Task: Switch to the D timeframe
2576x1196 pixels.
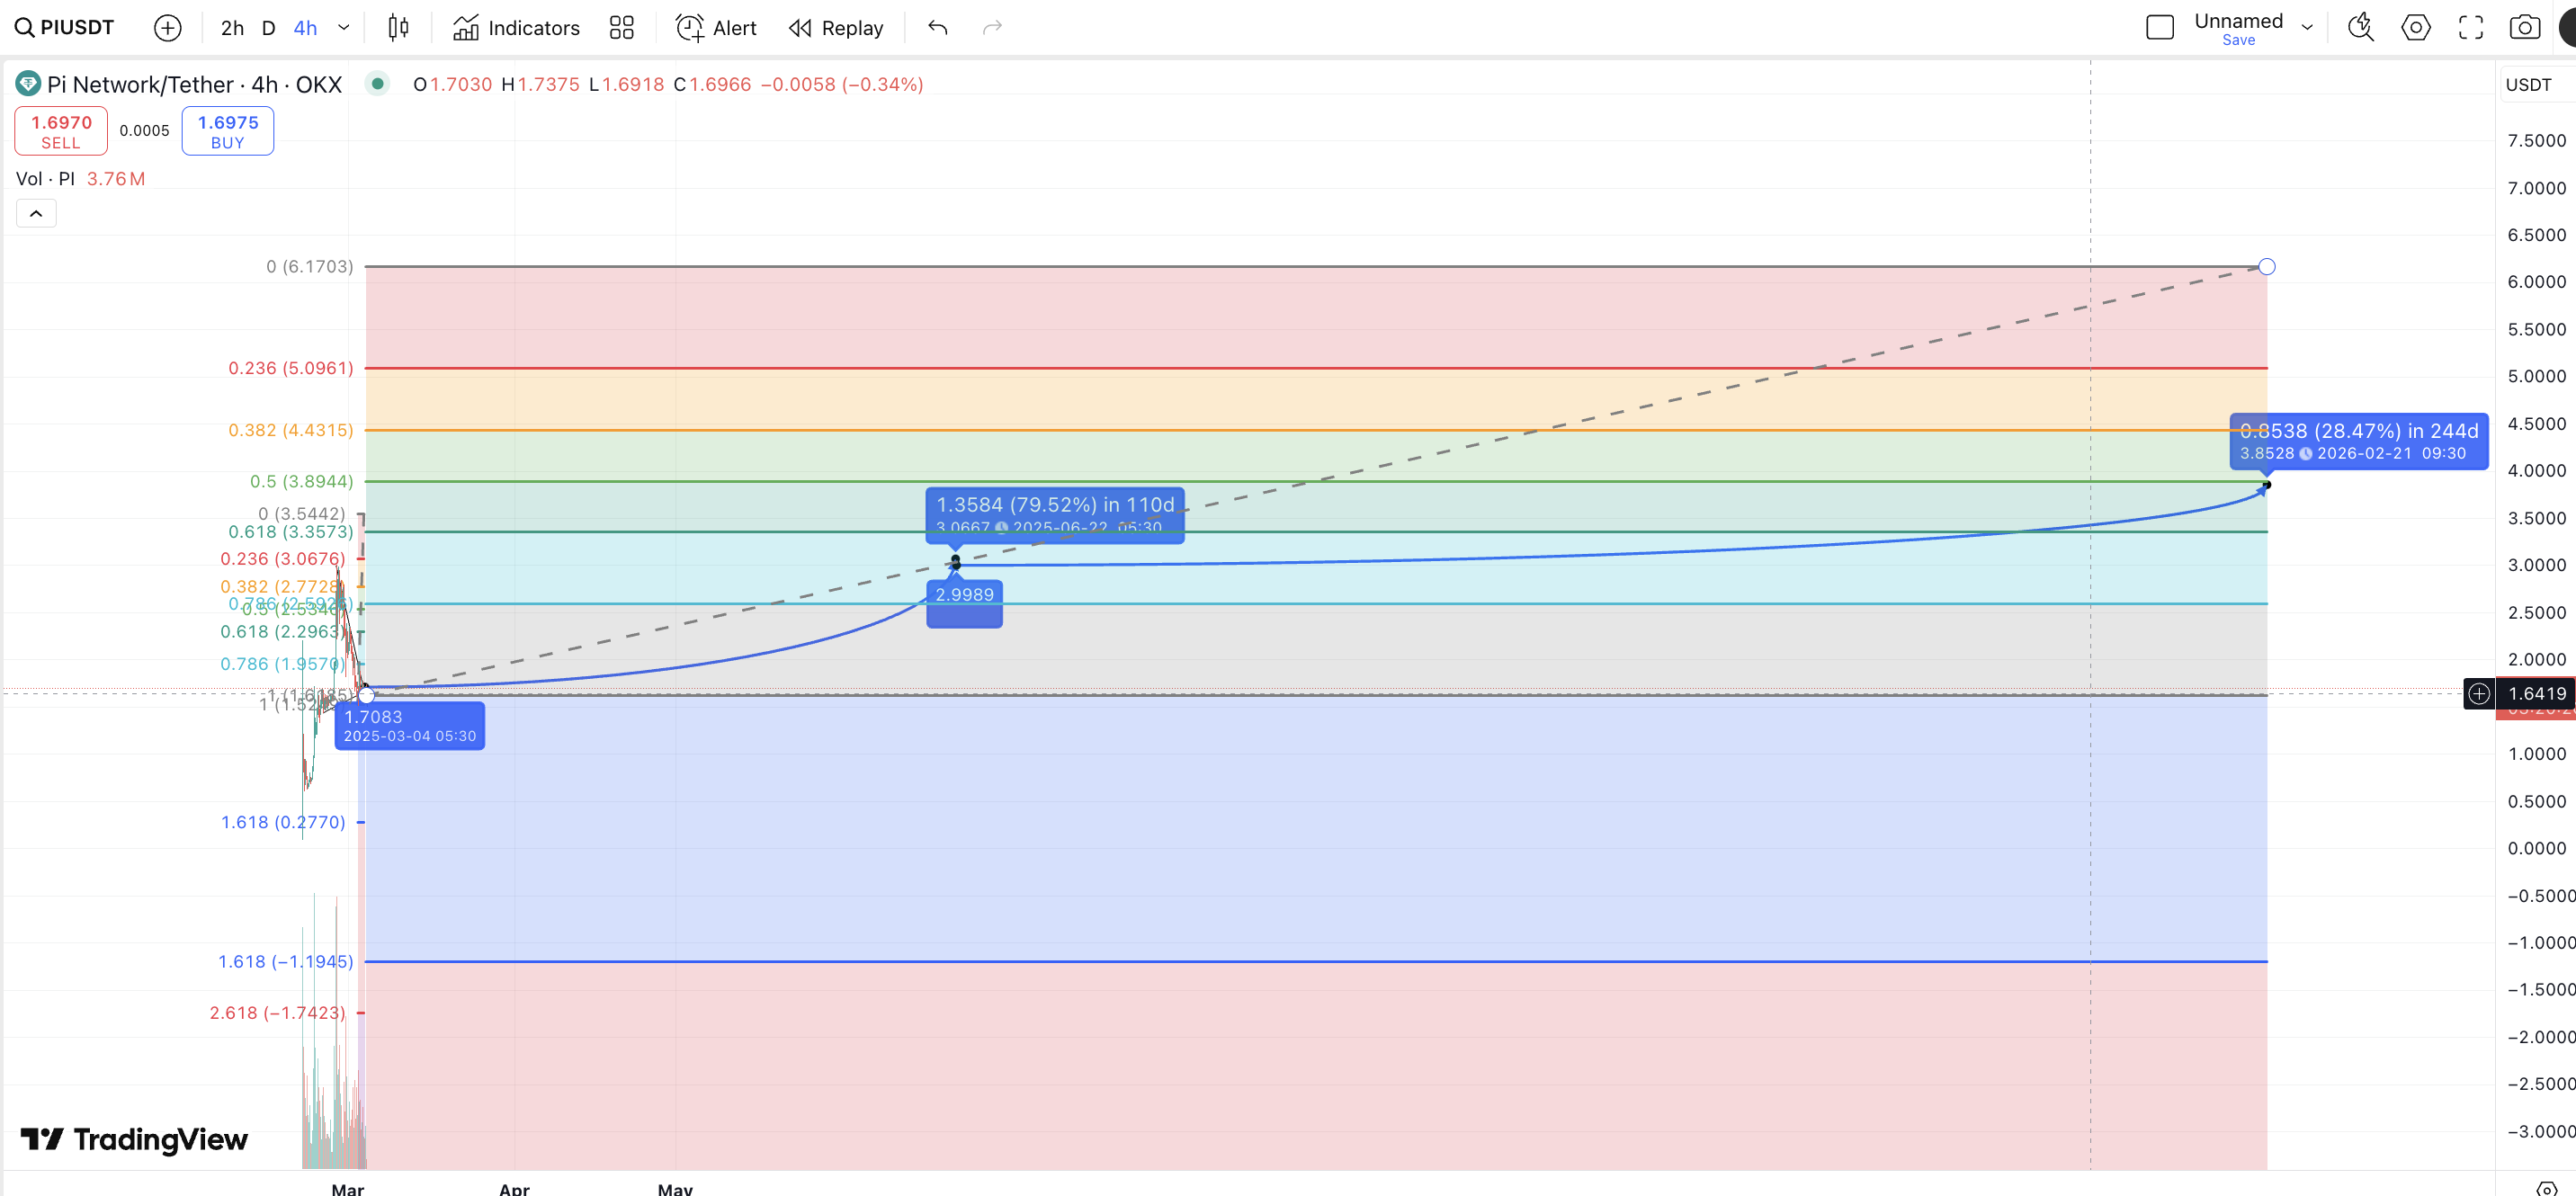Action: [268, 28]
